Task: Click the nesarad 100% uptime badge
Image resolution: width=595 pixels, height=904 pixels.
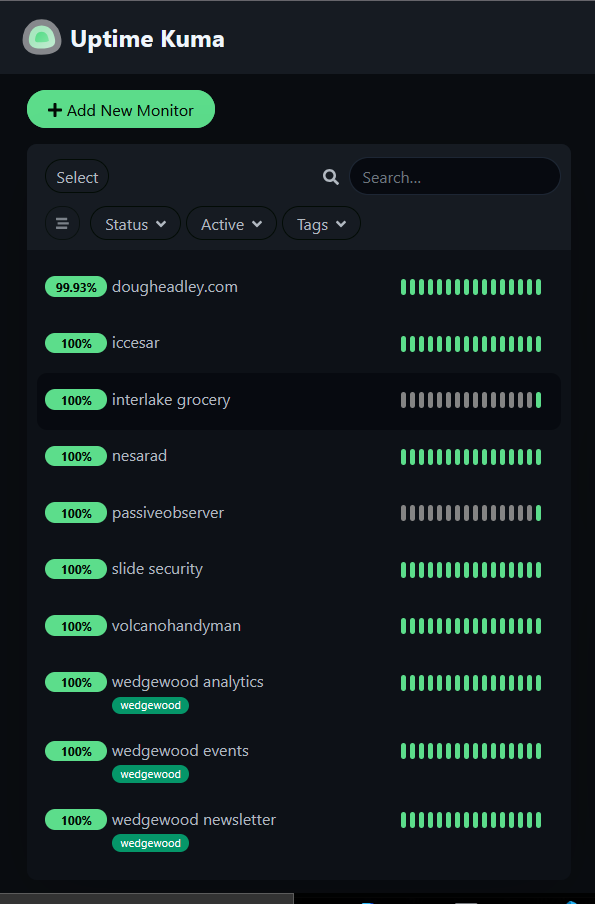Action: coord(76,457)
